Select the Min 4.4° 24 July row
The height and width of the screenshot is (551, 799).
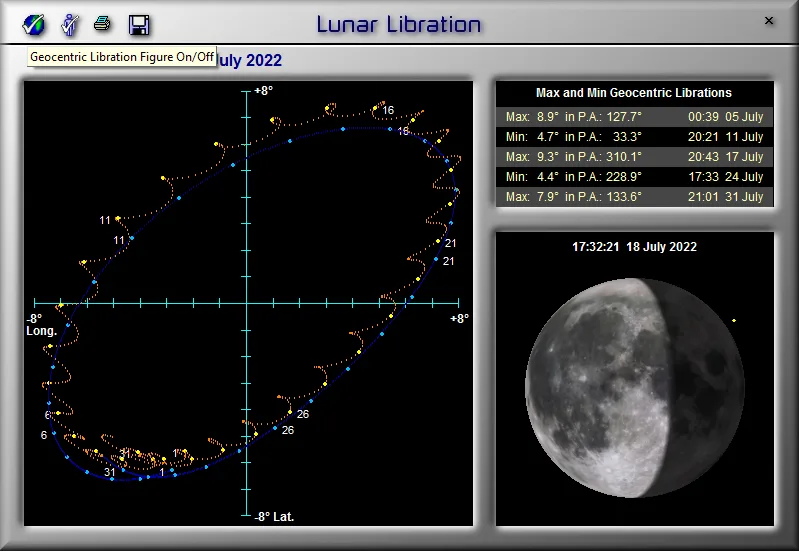[634, 176]
